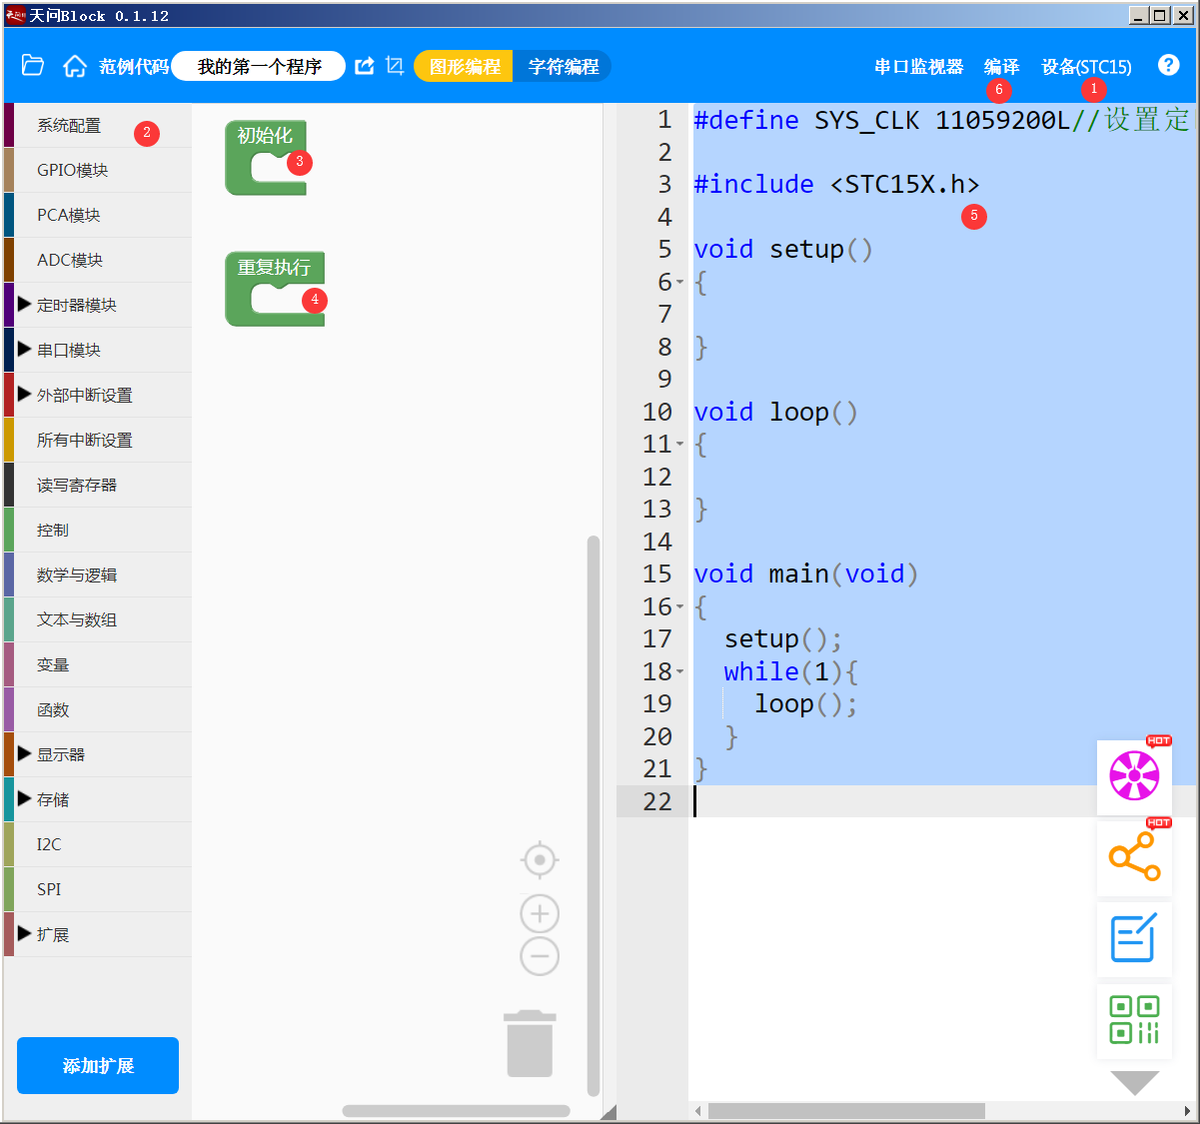
Task: Switch to 字符编程 mode
Action: click(563, 67)
